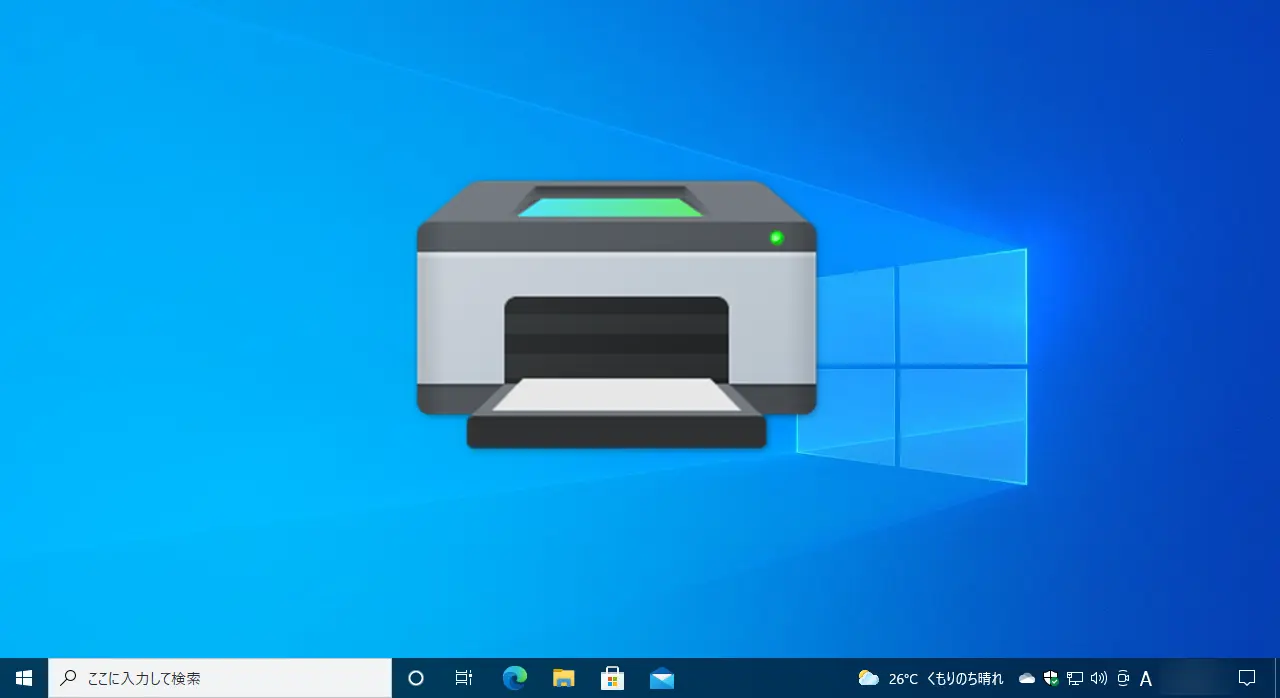The image size is (1280, 698).
Task: Click the magnifier icon in search box
Action: pos(69,678)
